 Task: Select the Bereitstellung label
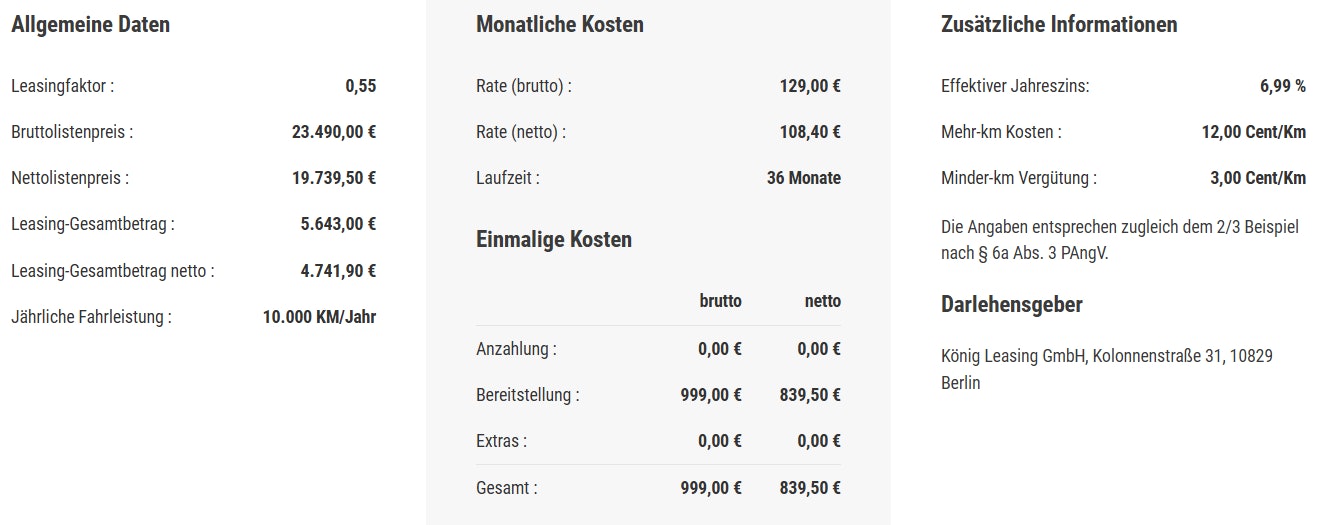(x=527, y=395)
